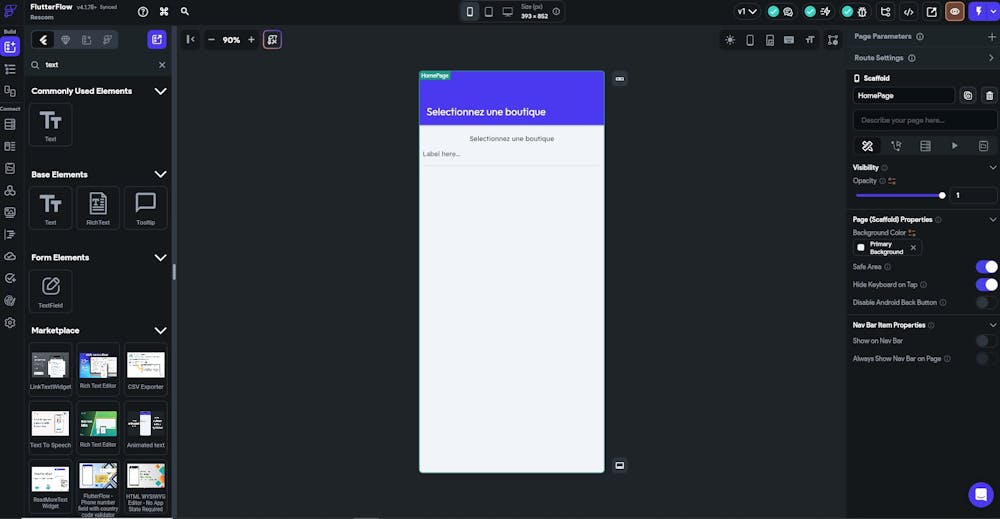Clear the widget search field

(162, 65)
